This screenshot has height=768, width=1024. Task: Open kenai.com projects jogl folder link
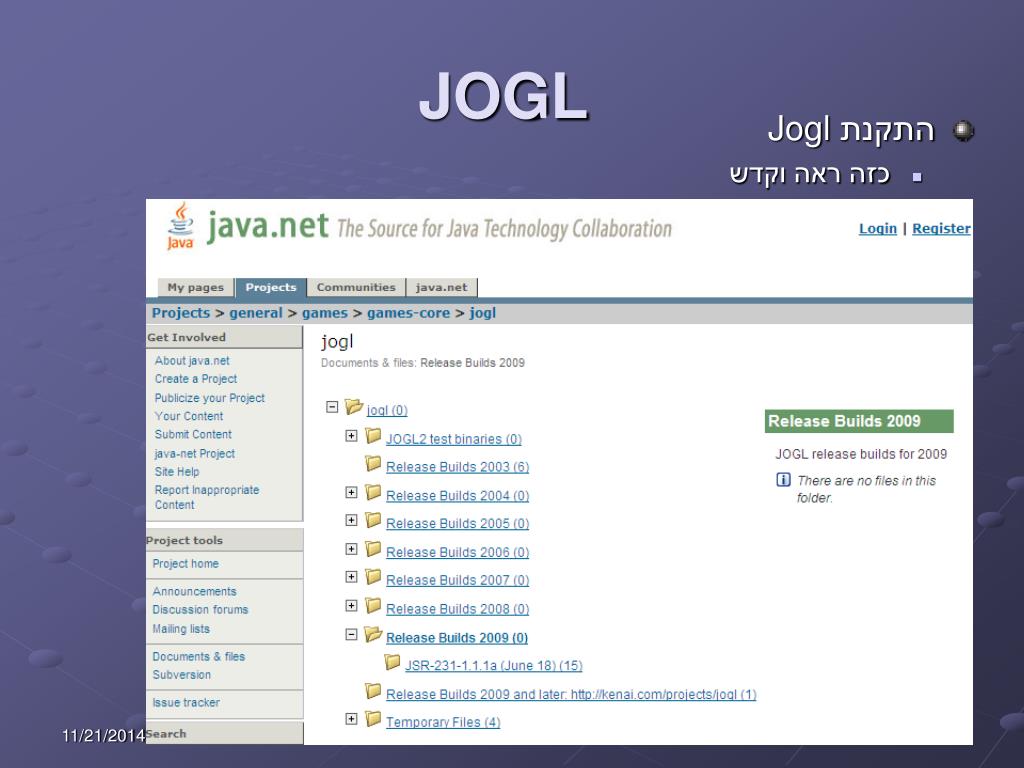point(571,694)
